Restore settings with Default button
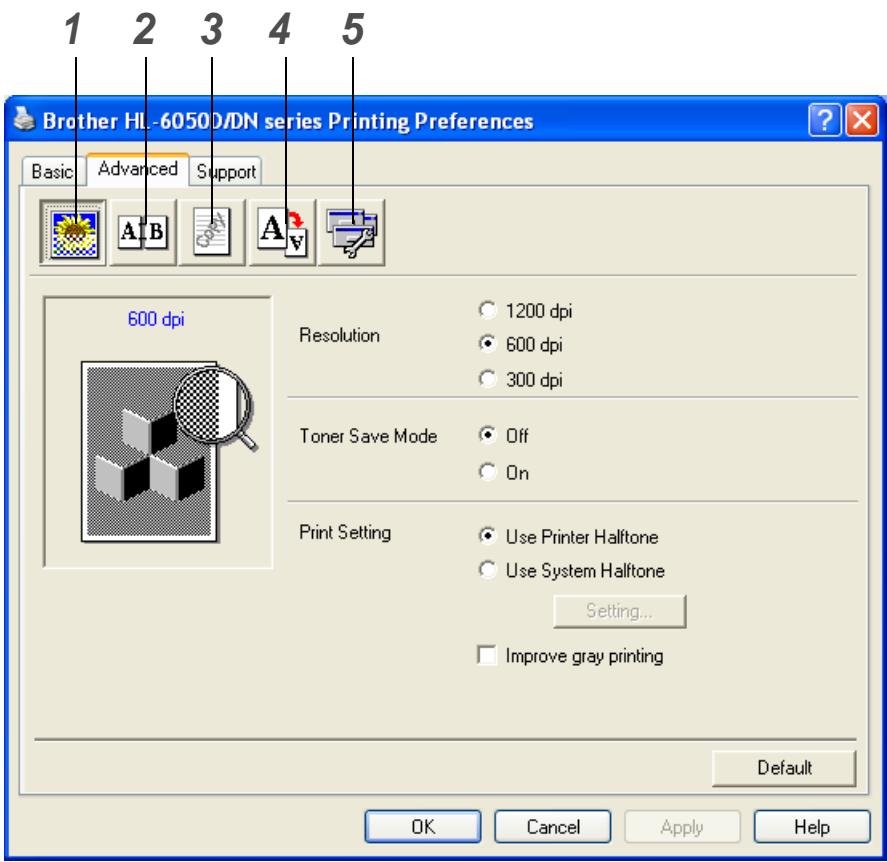The image size is (887, 862). (x=784, y=768)
